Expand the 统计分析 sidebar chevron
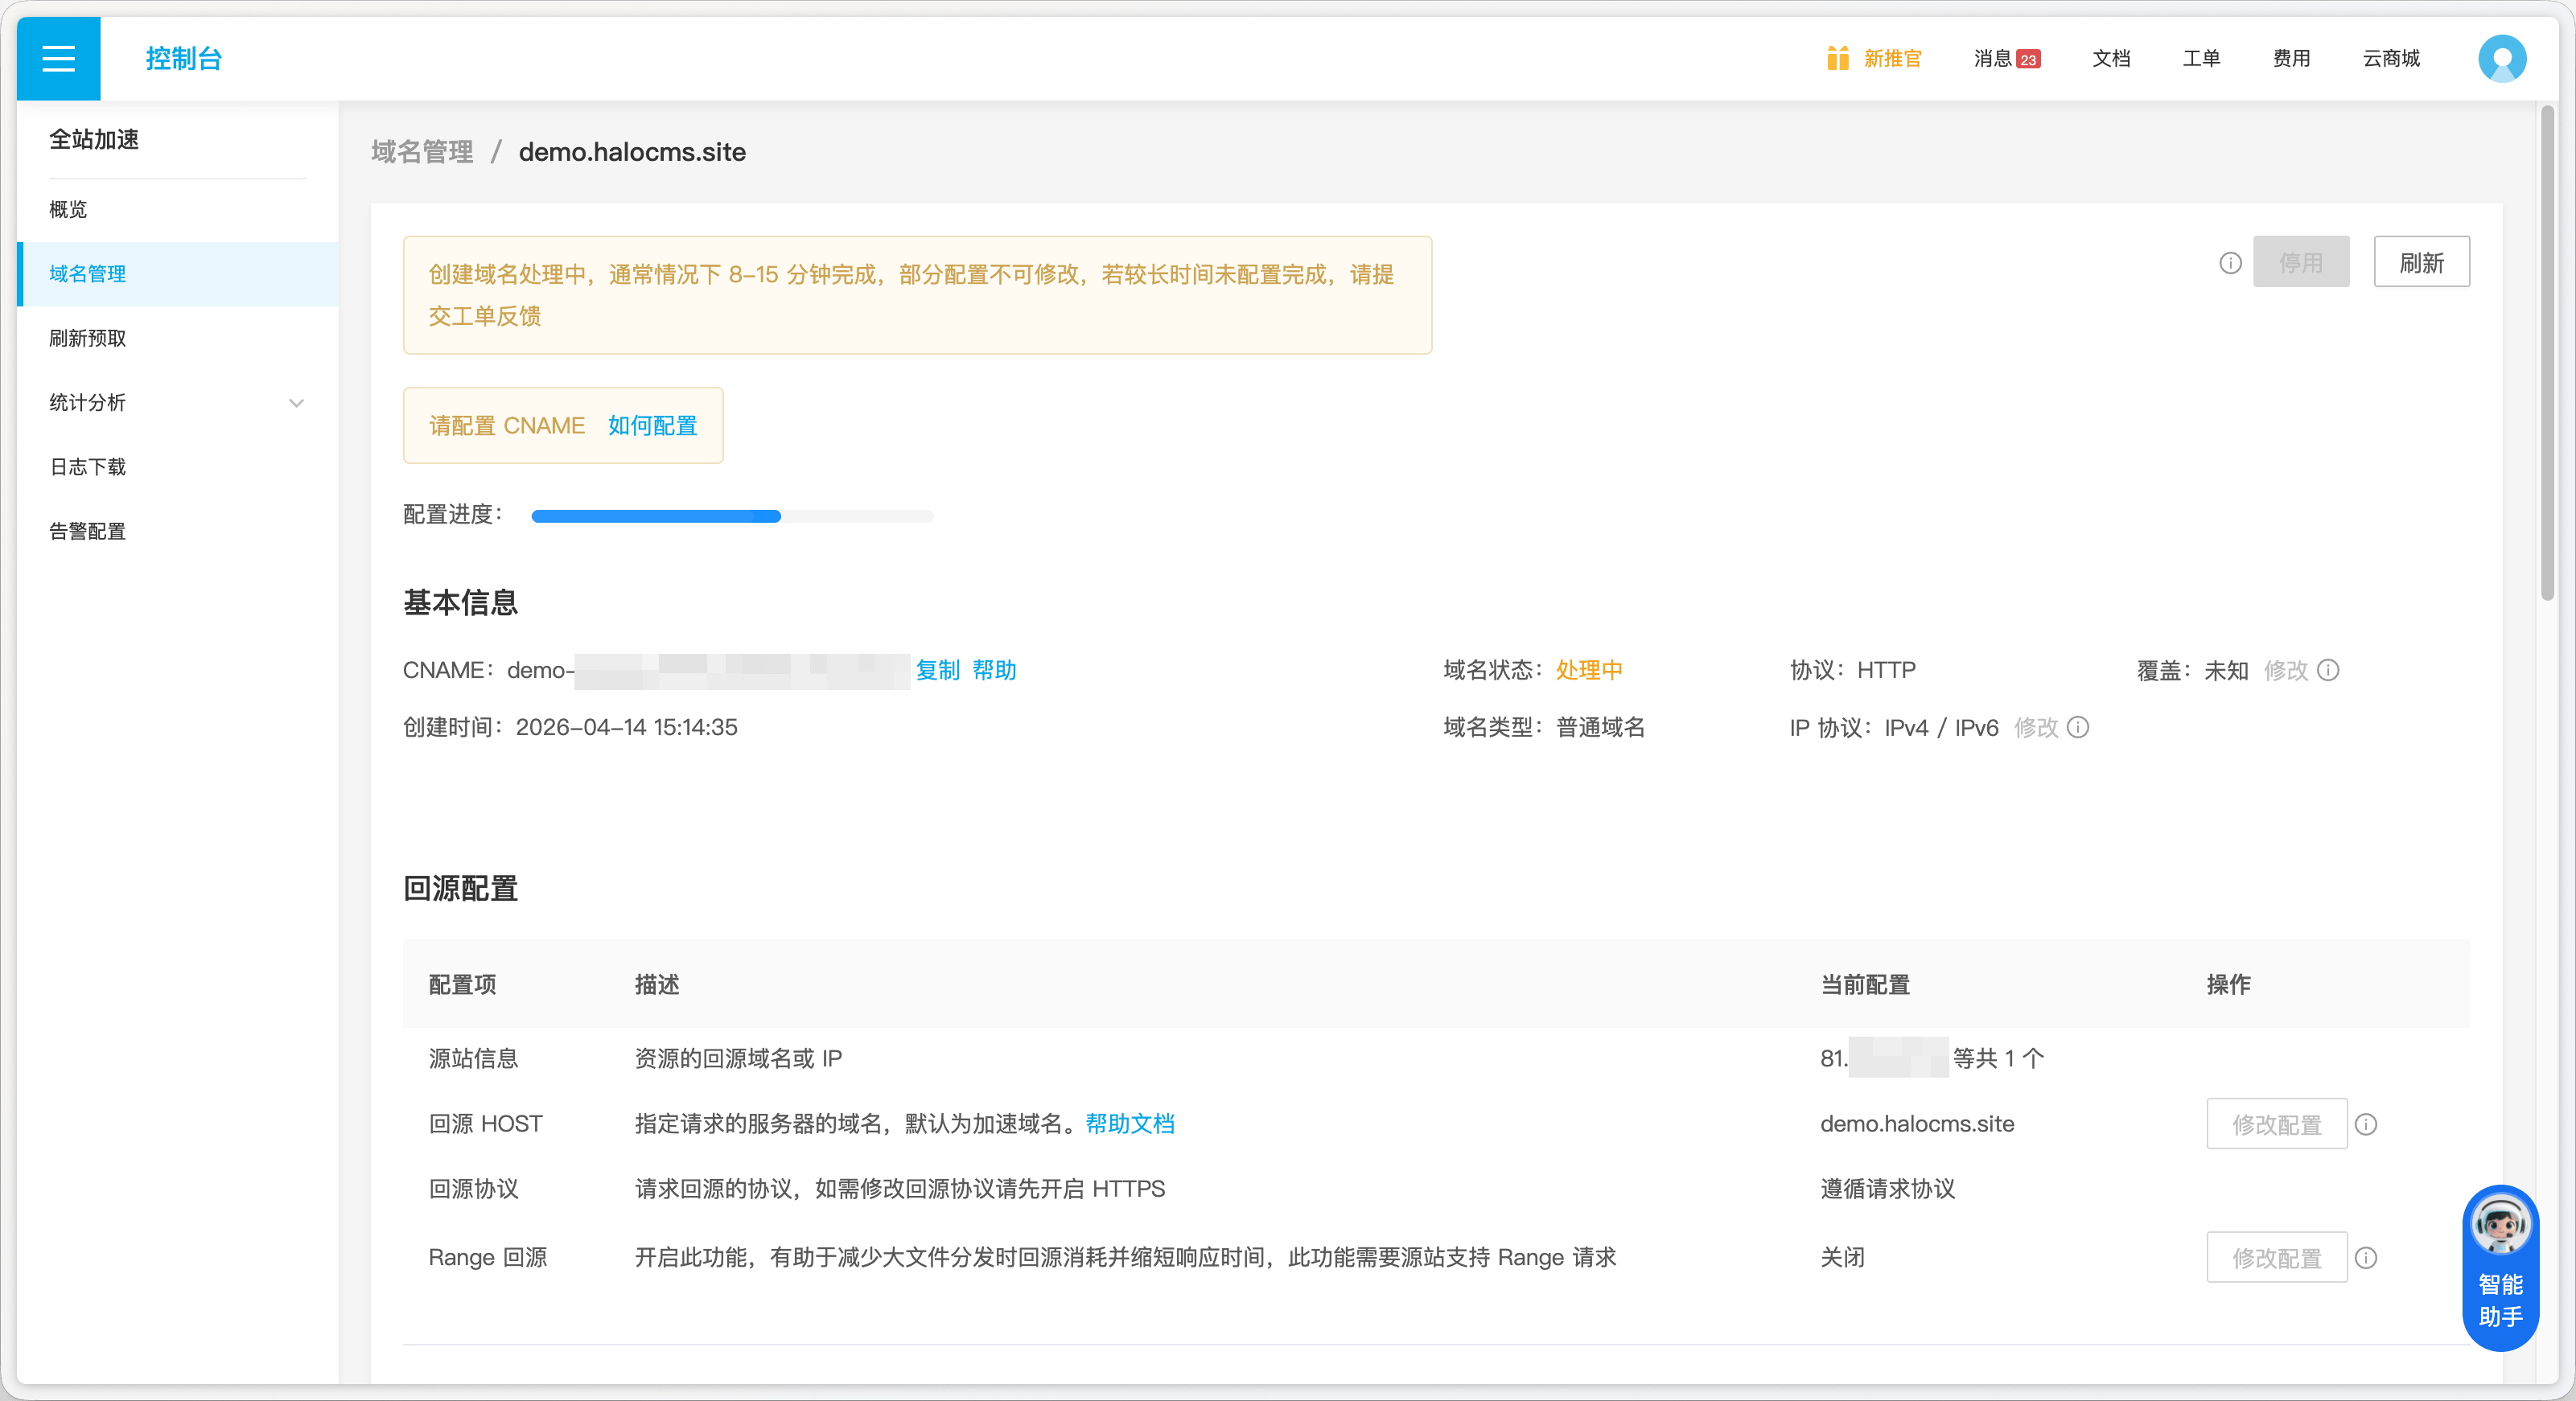 point(296,403)
